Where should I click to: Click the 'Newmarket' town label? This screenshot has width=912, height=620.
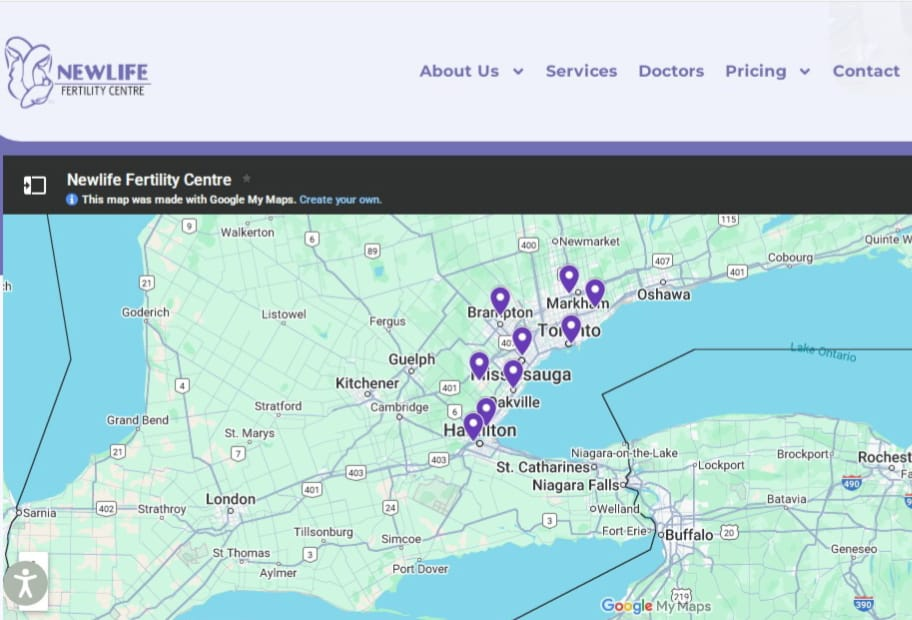589,241
